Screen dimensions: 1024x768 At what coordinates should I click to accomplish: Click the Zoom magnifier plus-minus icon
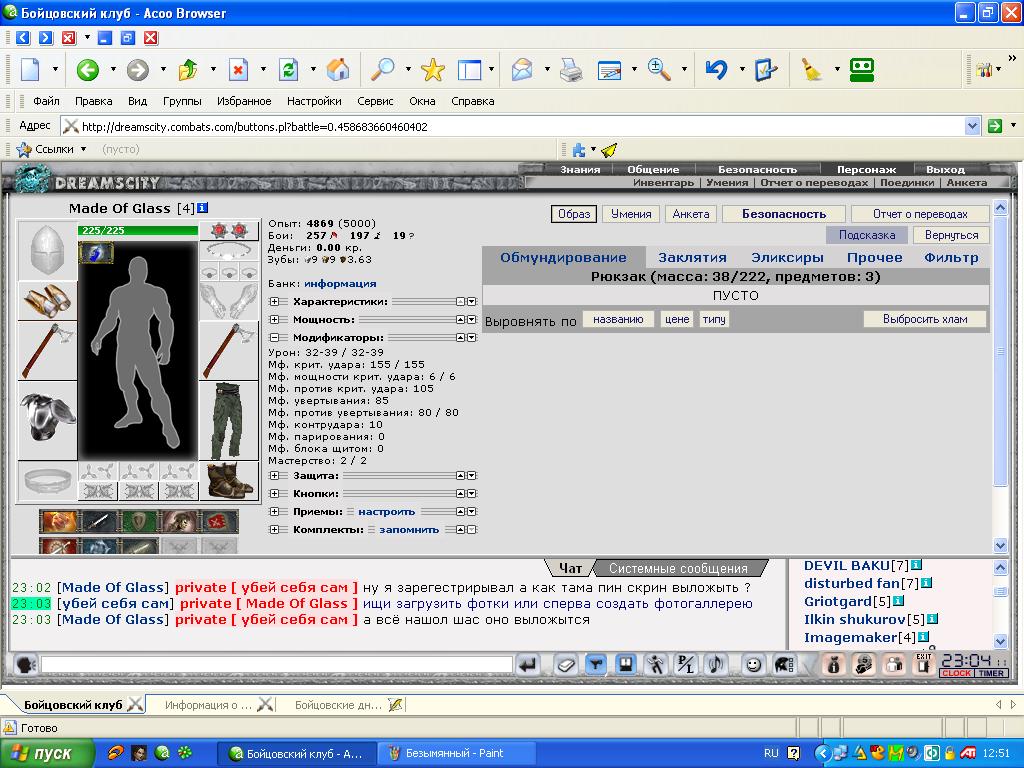659,69
